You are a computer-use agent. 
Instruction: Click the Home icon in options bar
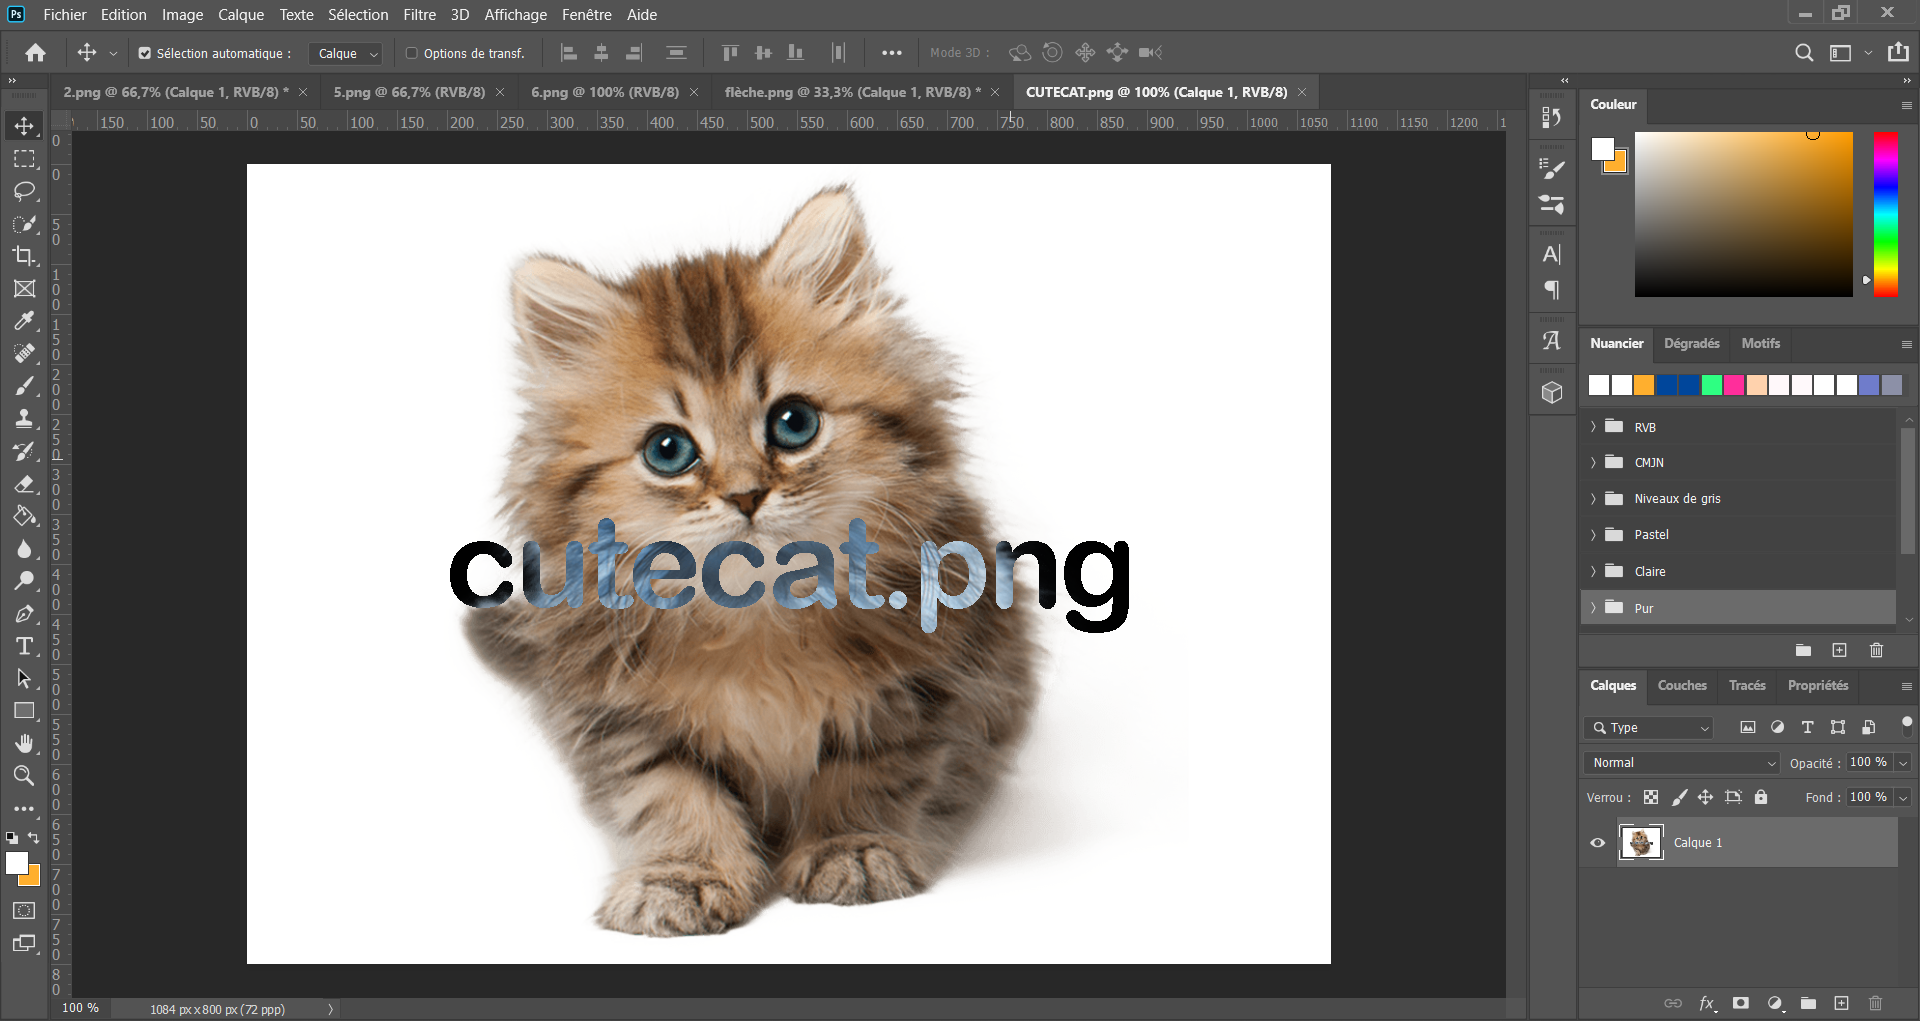[36, 53]
